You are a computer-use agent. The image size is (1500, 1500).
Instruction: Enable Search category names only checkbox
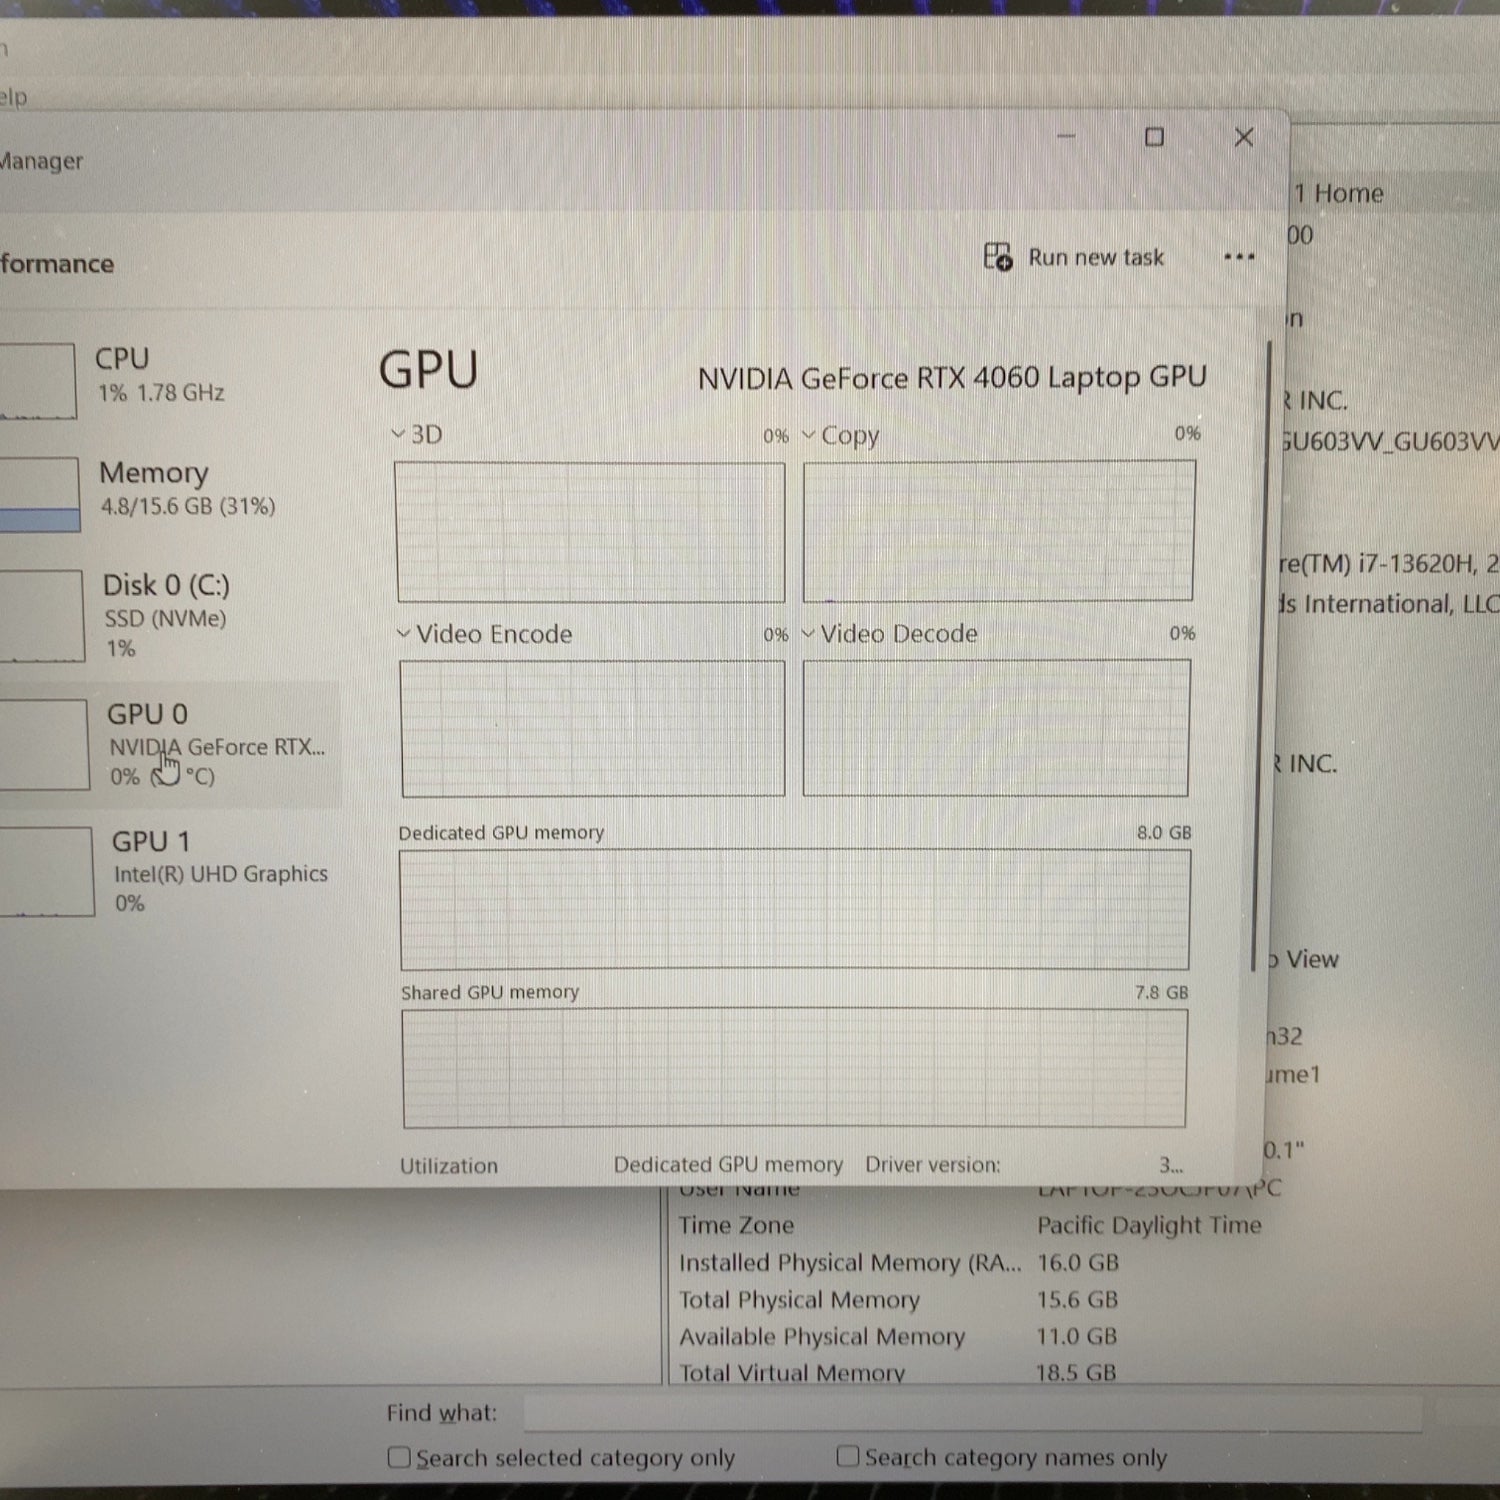click(x=848, y=1456)
